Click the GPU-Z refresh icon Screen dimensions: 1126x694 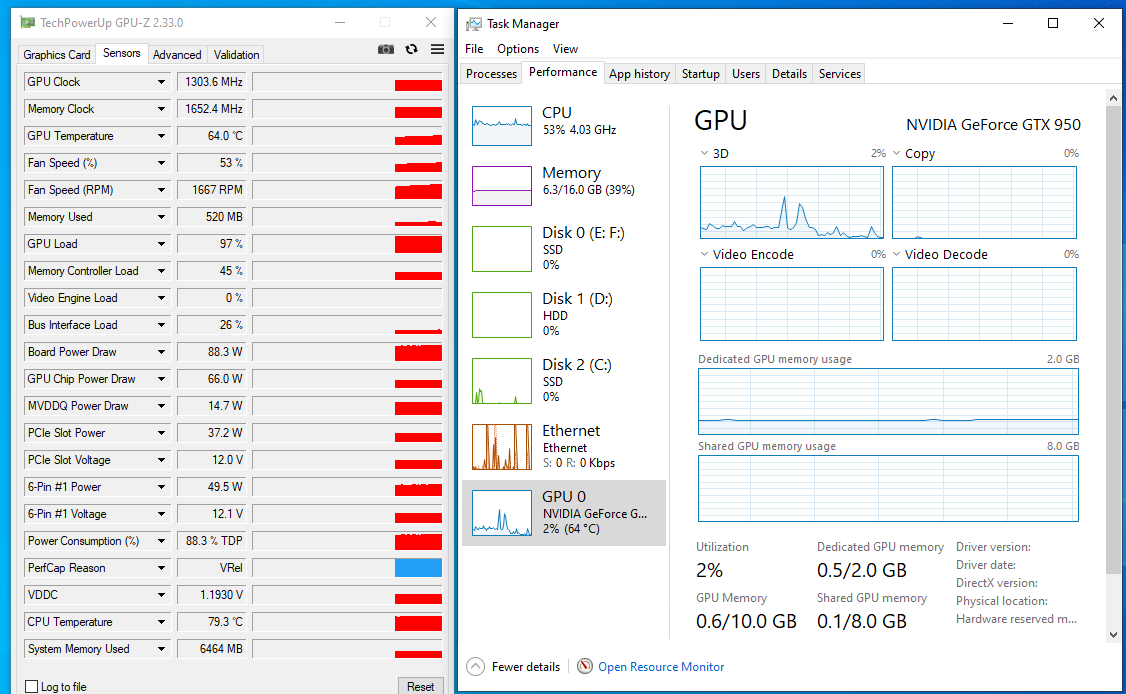(x=411, y=49)
